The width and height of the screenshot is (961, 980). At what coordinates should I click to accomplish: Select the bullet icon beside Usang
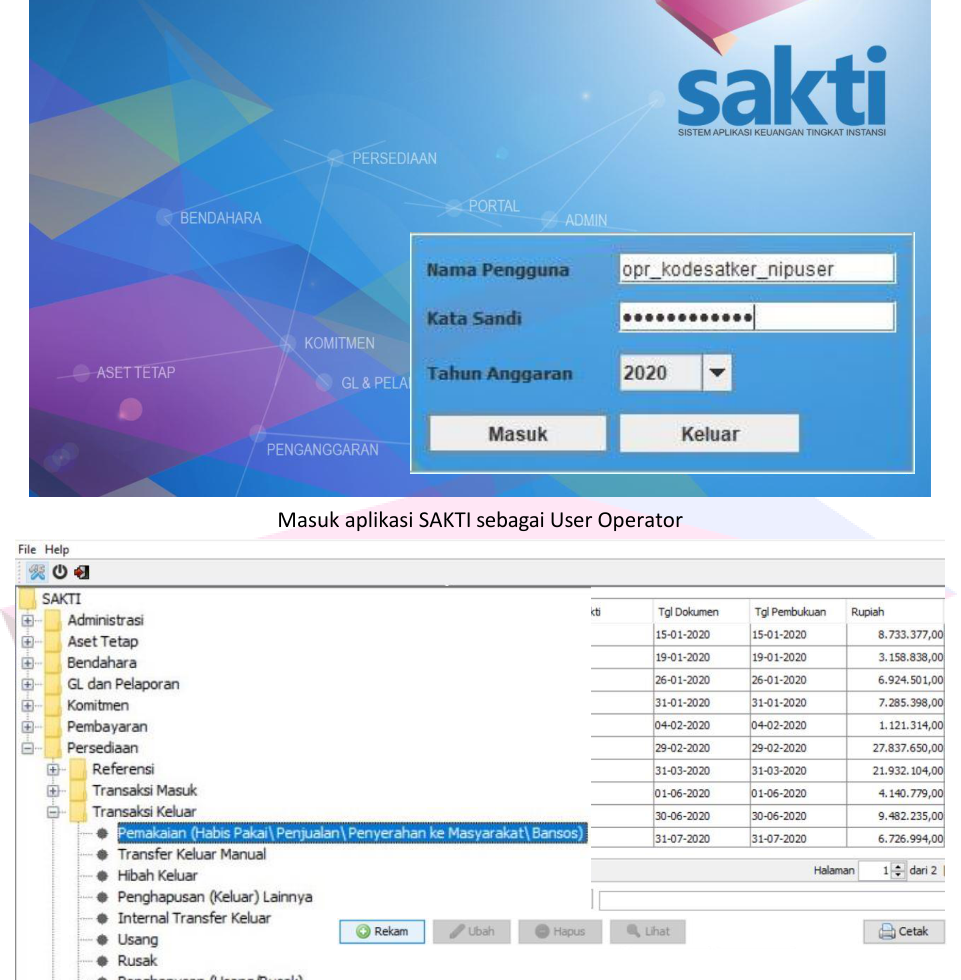point(103,940)
